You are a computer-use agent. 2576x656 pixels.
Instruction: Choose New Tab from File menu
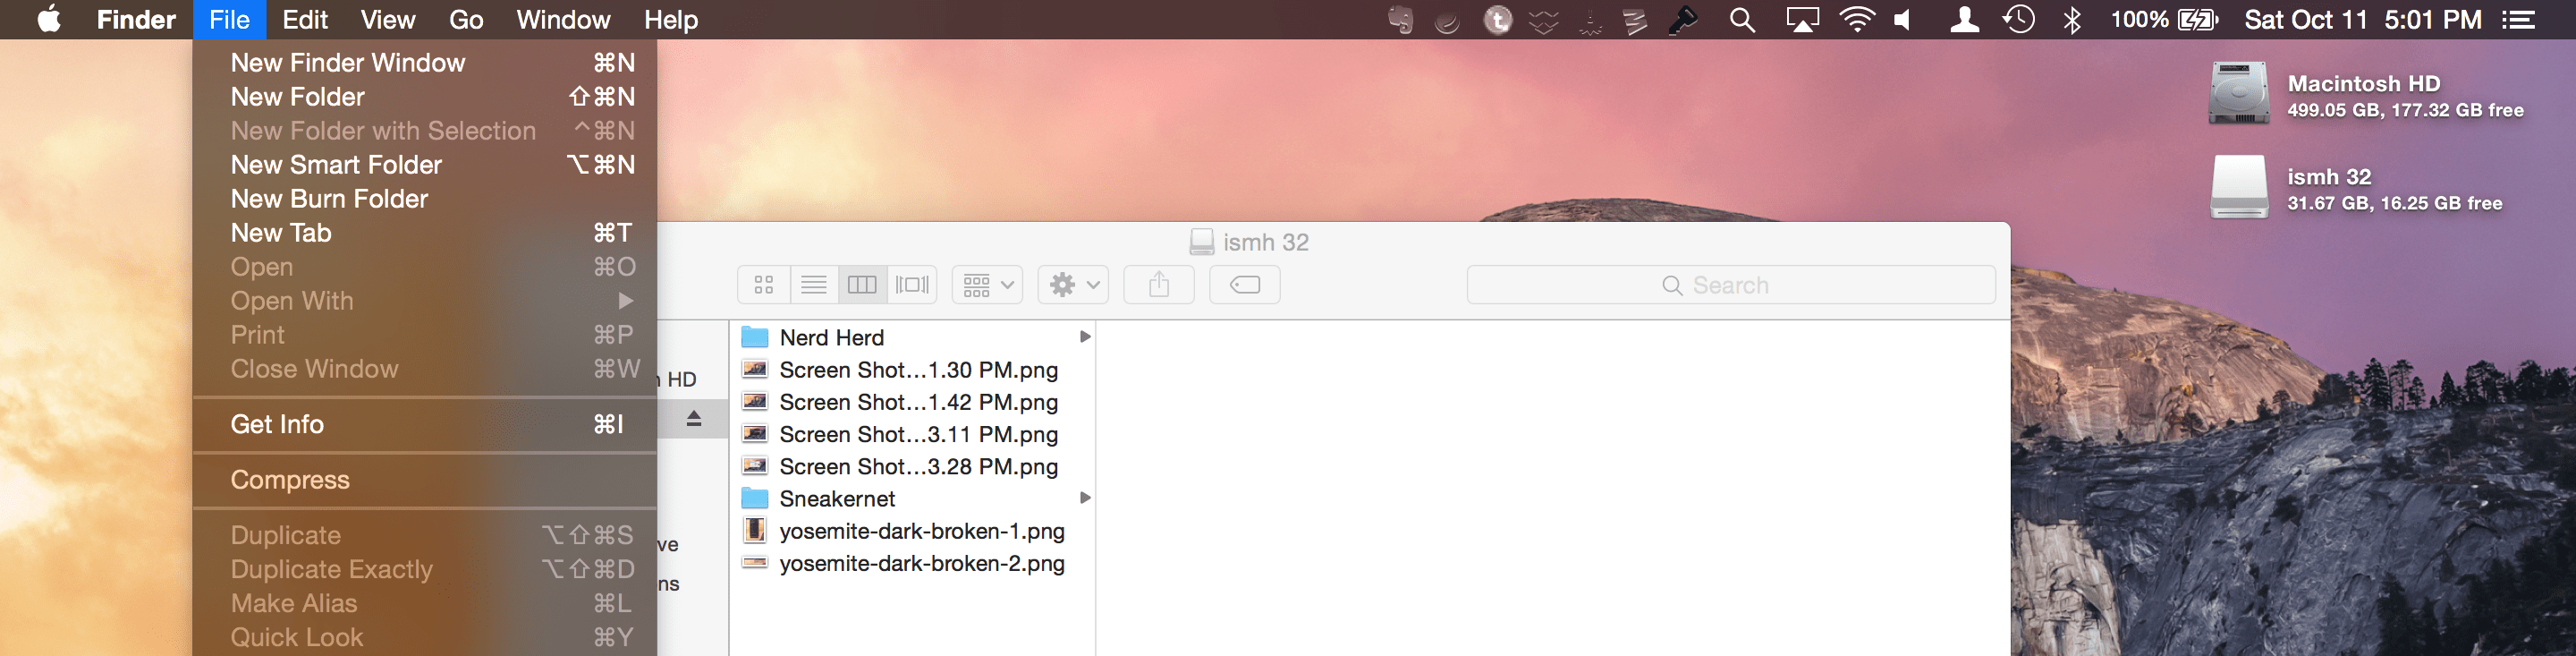pyautogui.click(x=425, y=233)
